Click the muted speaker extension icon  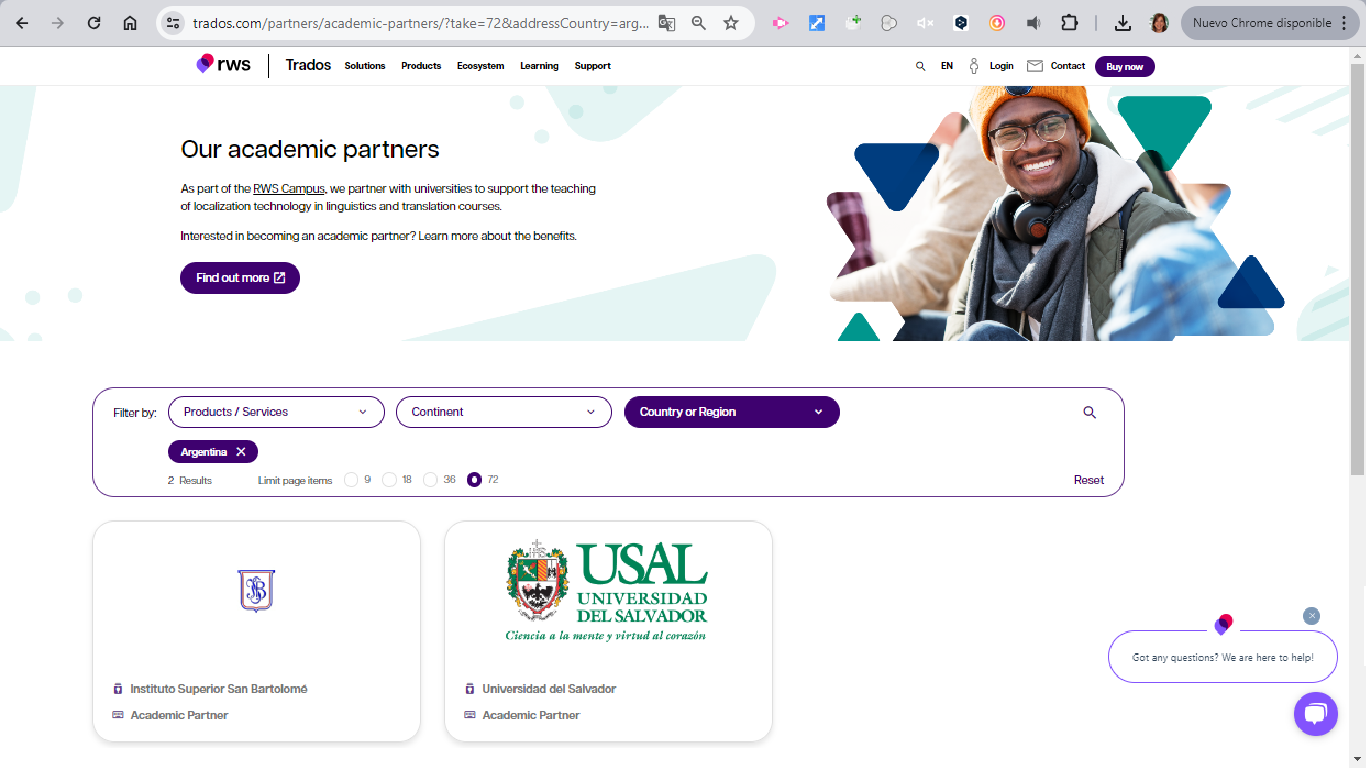(925, 23)
